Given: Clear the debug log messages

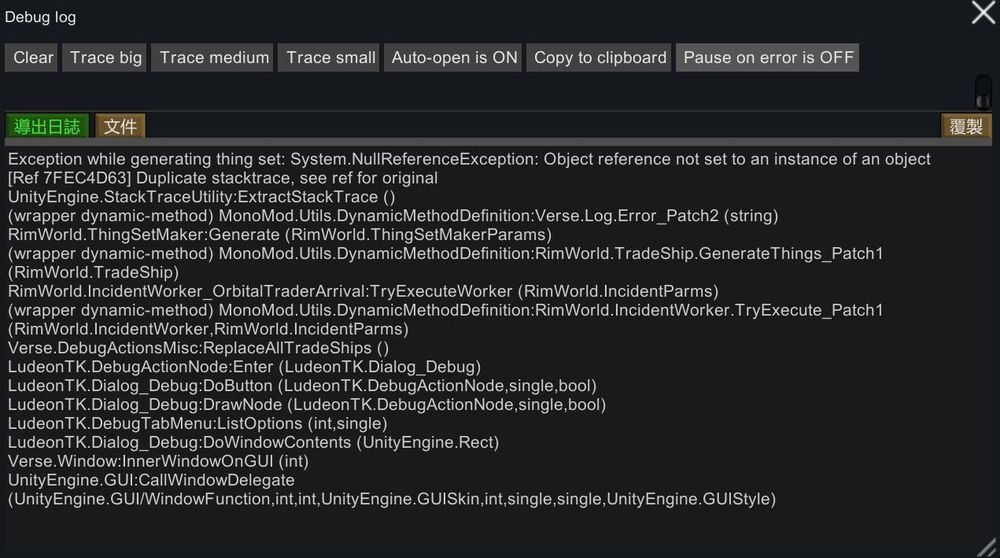Looking at the screenshot, I should pyautogui.click(x=33, y=58).
